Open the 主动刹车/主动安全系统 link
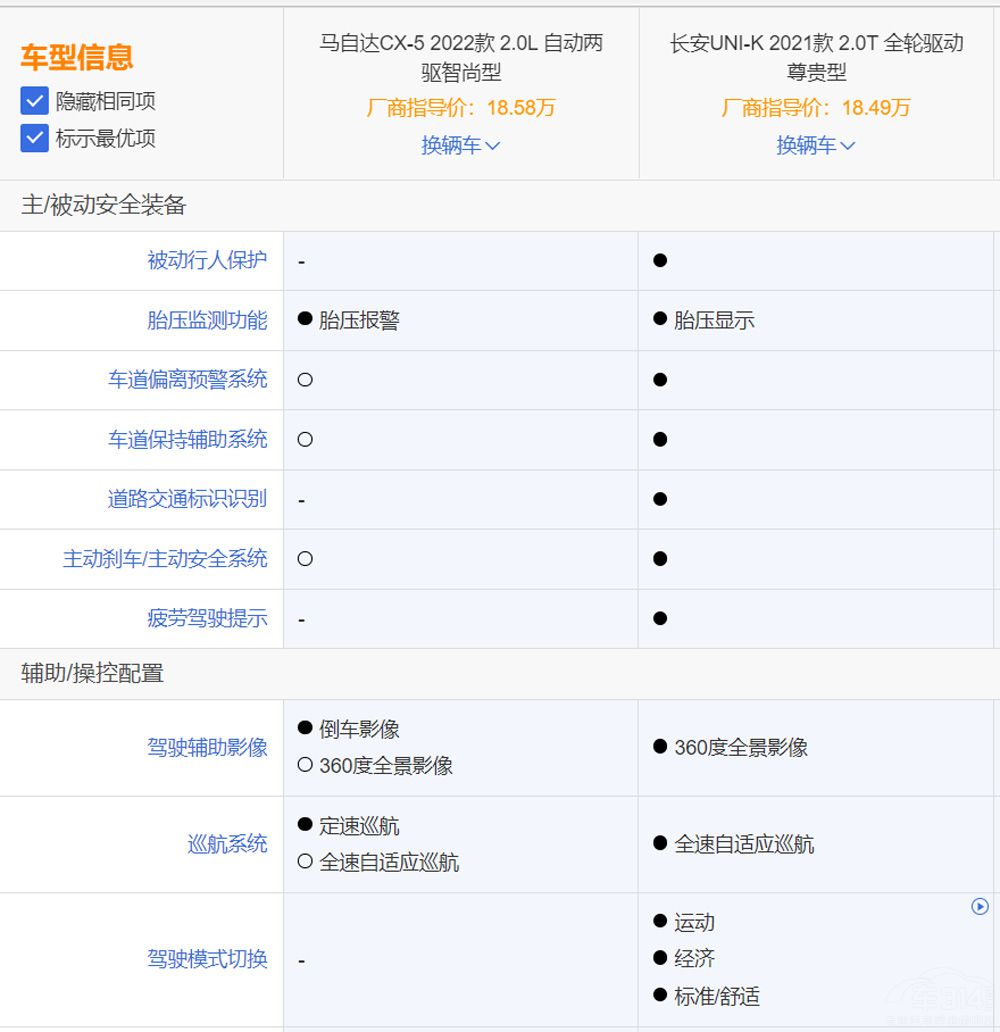Screen dimensions: 1000x1032 (x=180, y=560)
